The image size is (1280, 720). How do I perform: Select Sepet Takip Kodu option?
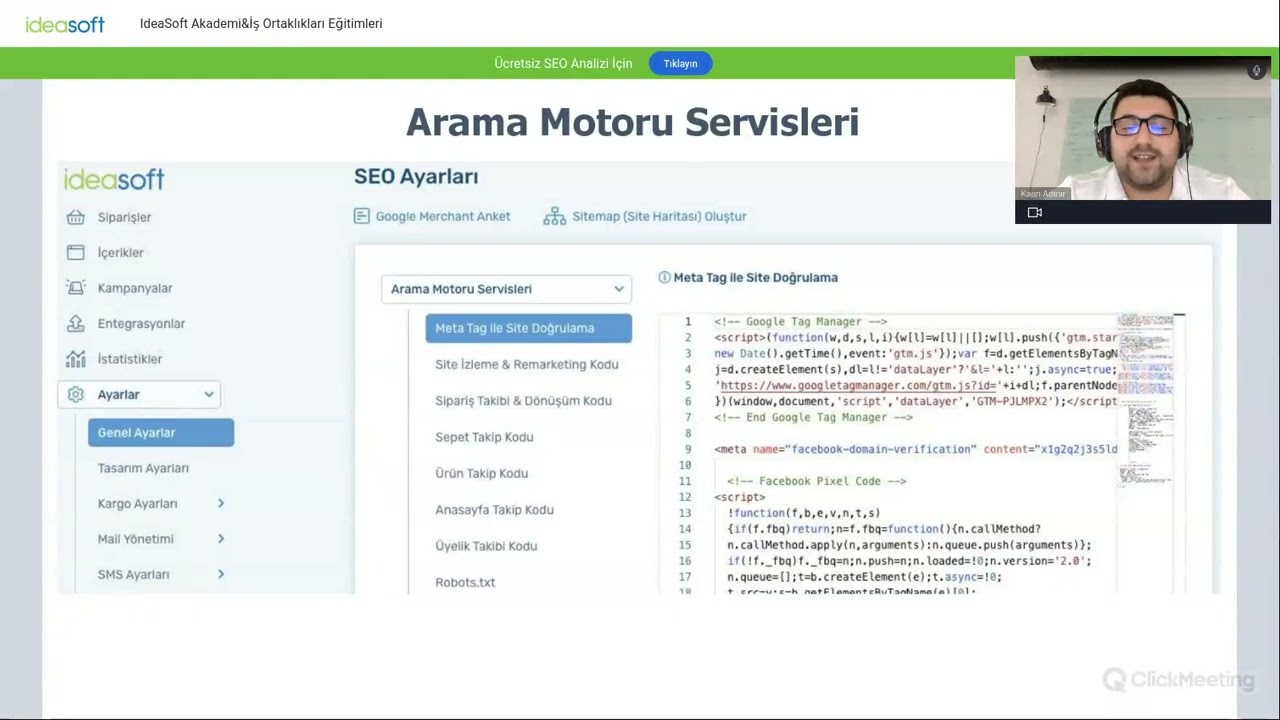(x=484, y=437)
